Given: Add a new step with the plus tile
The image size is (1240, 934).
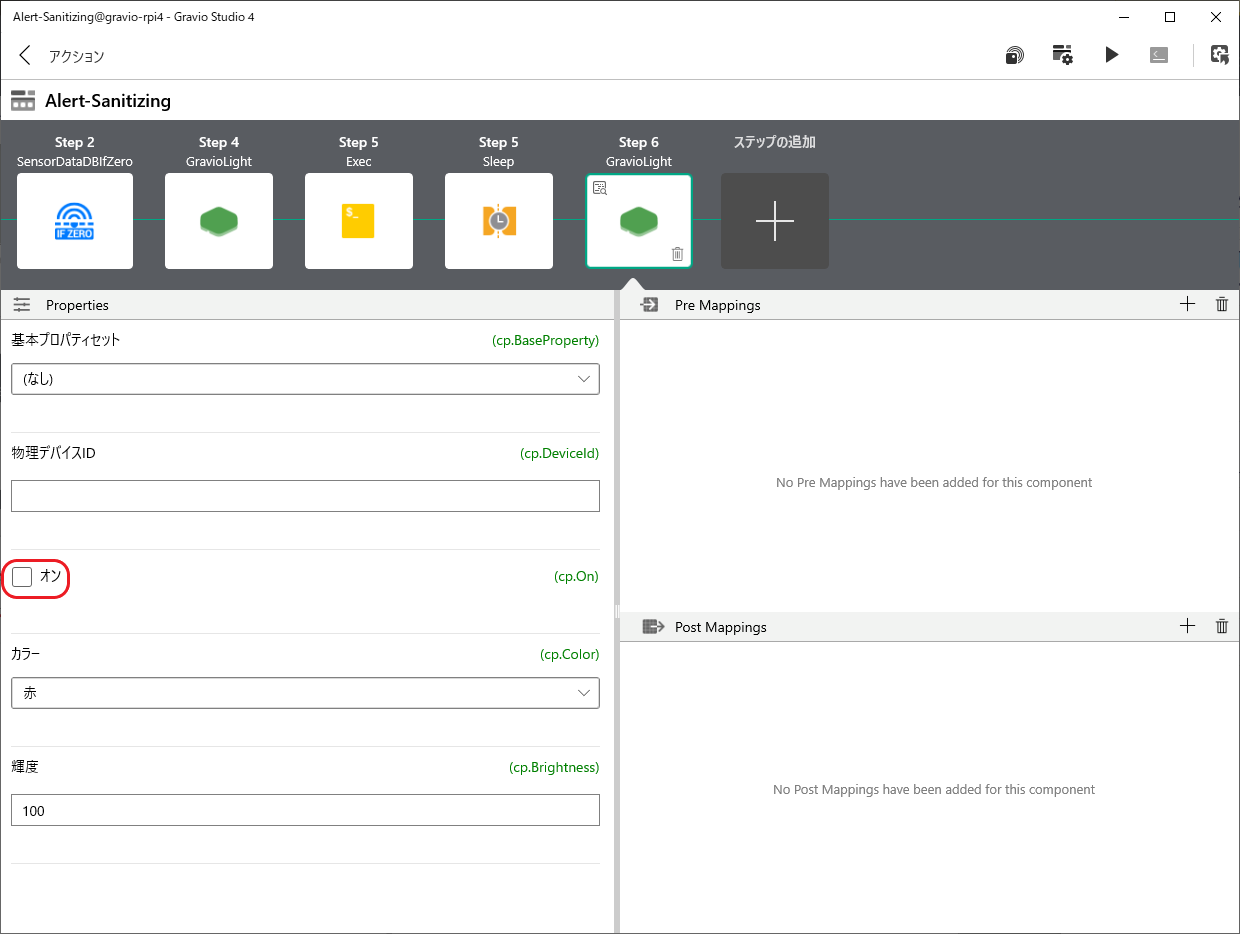Looking at the screenshot, I should pos(775,221).
